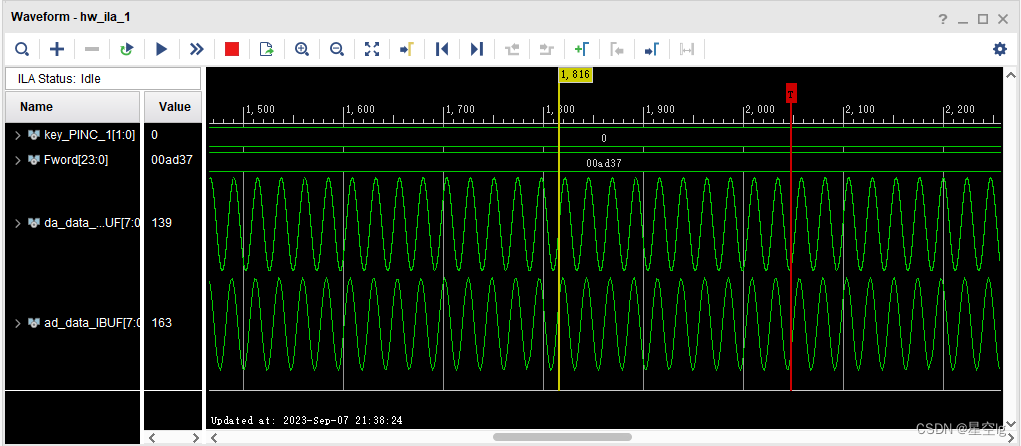Click the waveform horizontal scrollbar thumb
Viewport: 1021px width, 446px height.
pyautogui.click(x=562, y=438)
